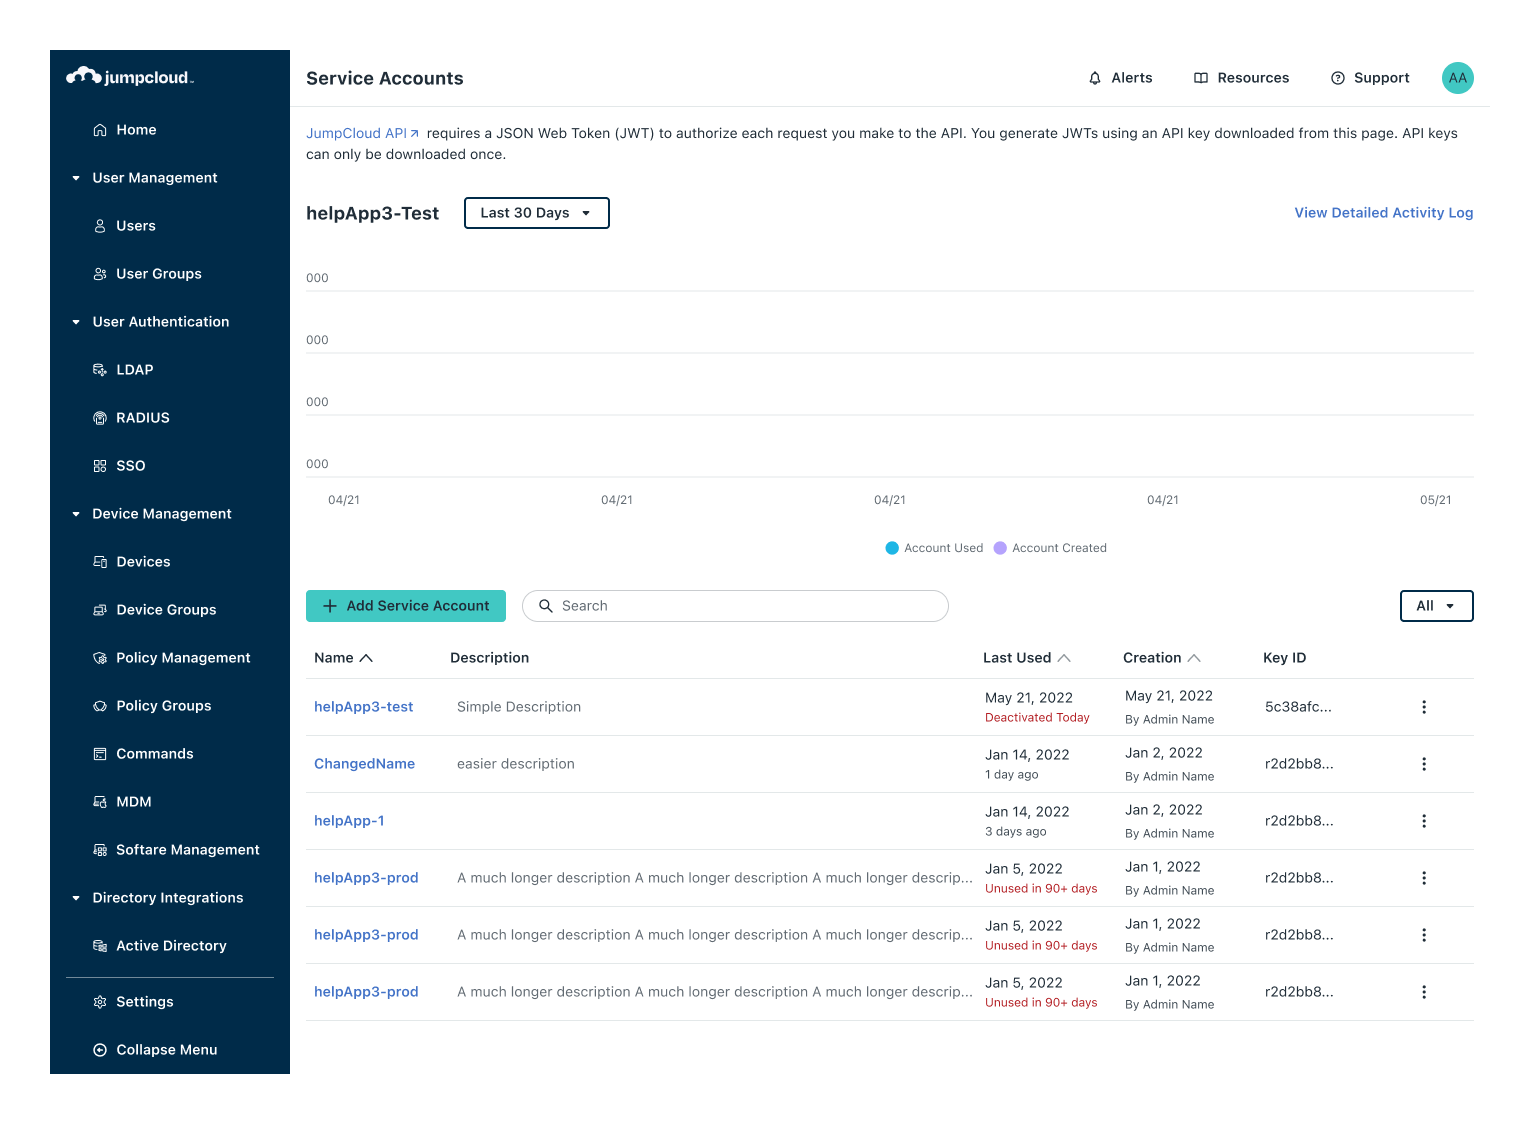Click the Collapse Menu icon

pos(100,1050)
